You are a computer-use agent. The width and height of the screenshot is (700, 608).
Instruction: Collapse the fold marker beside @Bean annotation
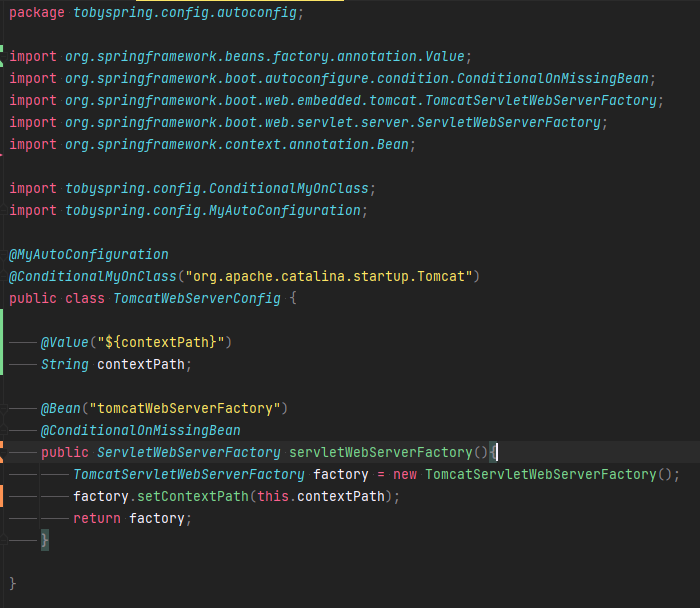point(3,408)
